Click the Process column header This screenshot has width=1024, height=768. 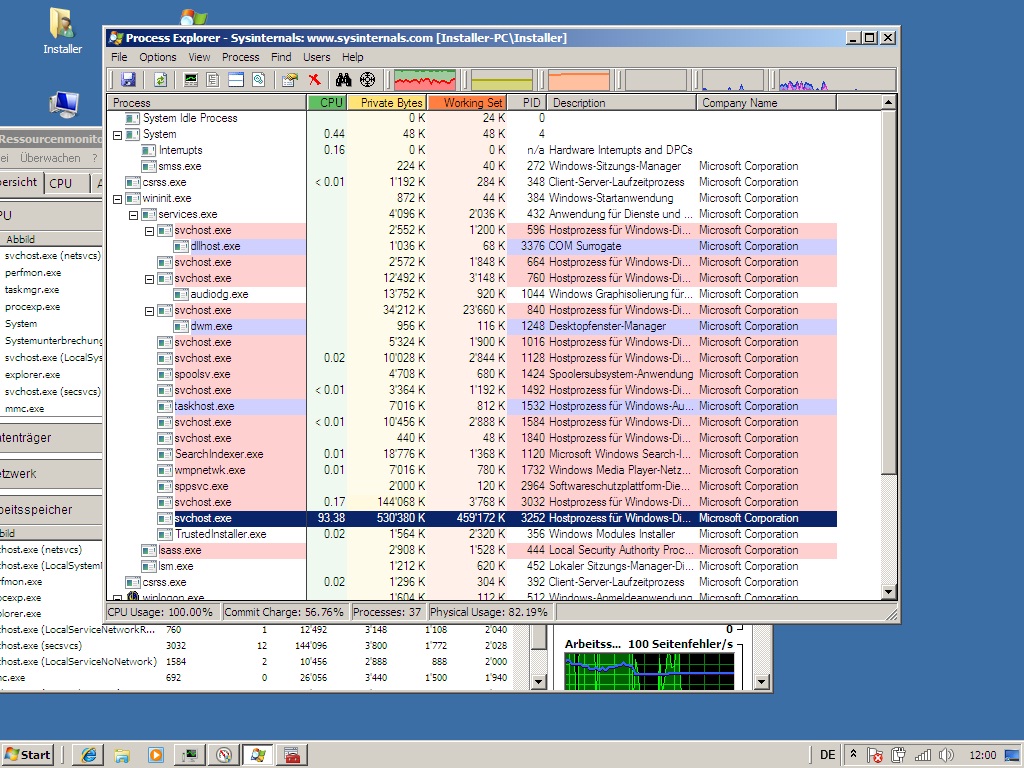pyautogui.click(x=207, y=103)
